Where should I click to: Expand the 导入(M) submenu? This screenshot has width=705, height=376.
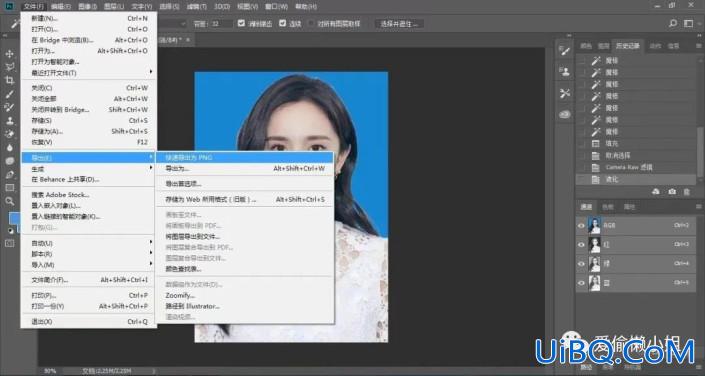(89, 265)
